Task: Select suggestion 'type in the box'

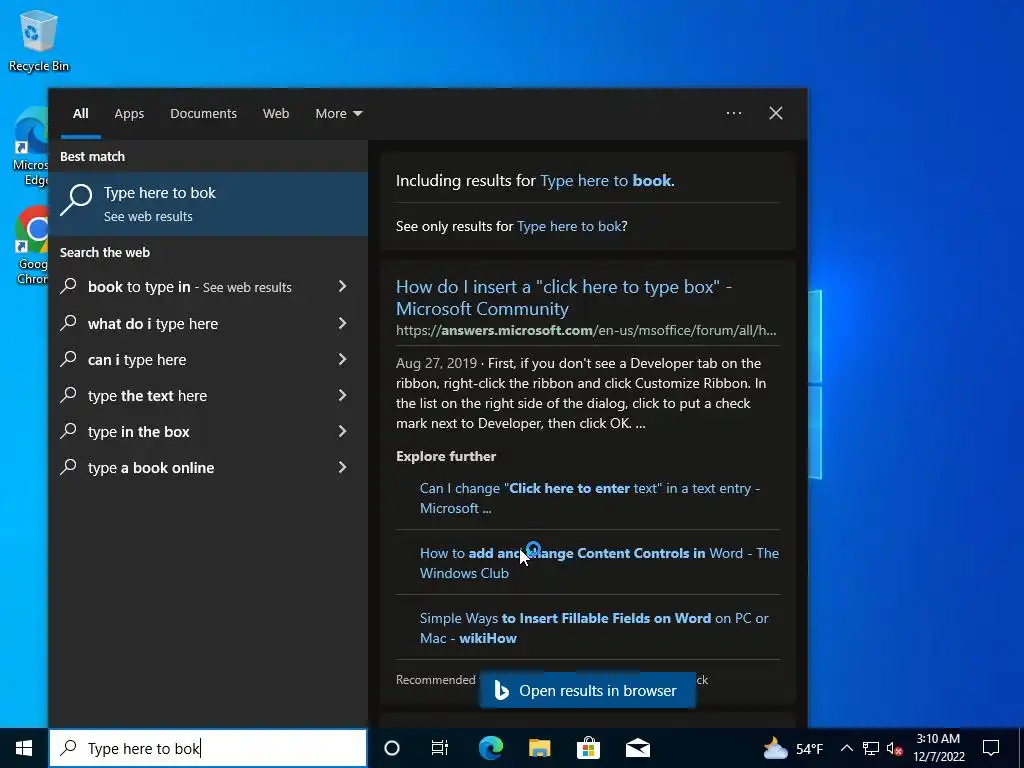Action: [208, 431]
